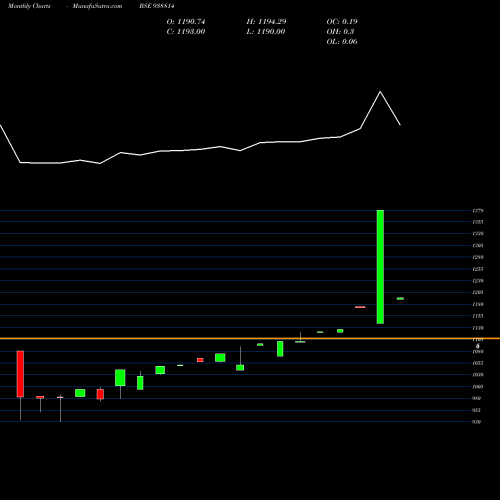Click the low value "L: 1190.00"
500x500 pixels.
point(266,32)
